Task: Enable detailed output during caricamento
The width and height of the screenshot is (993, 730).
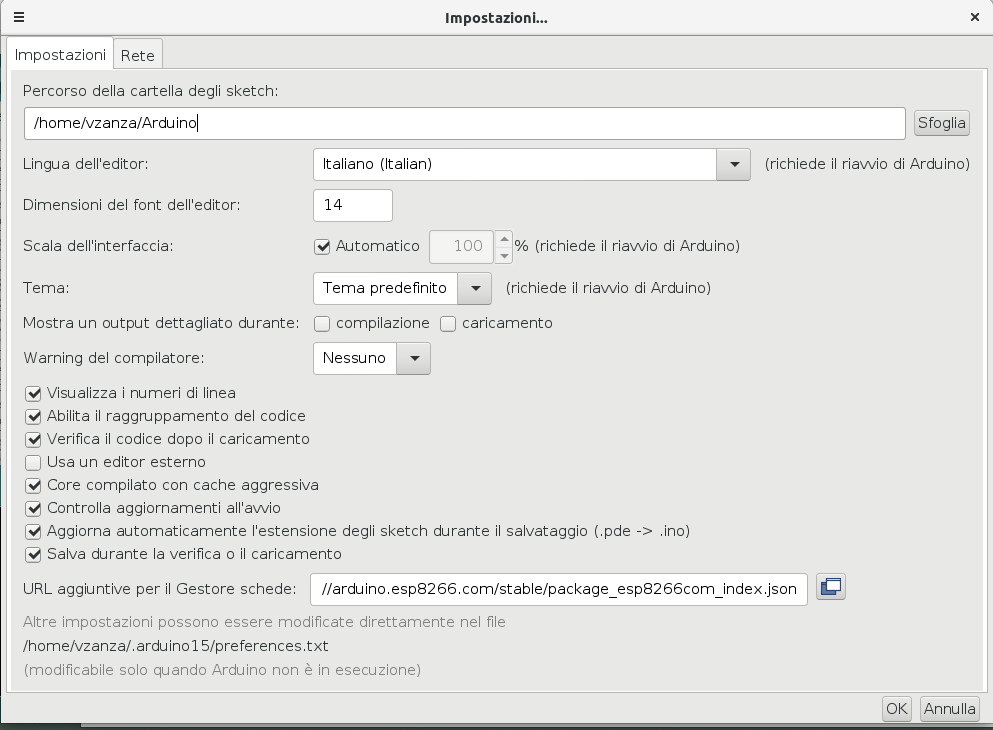Action: point(448,323)
